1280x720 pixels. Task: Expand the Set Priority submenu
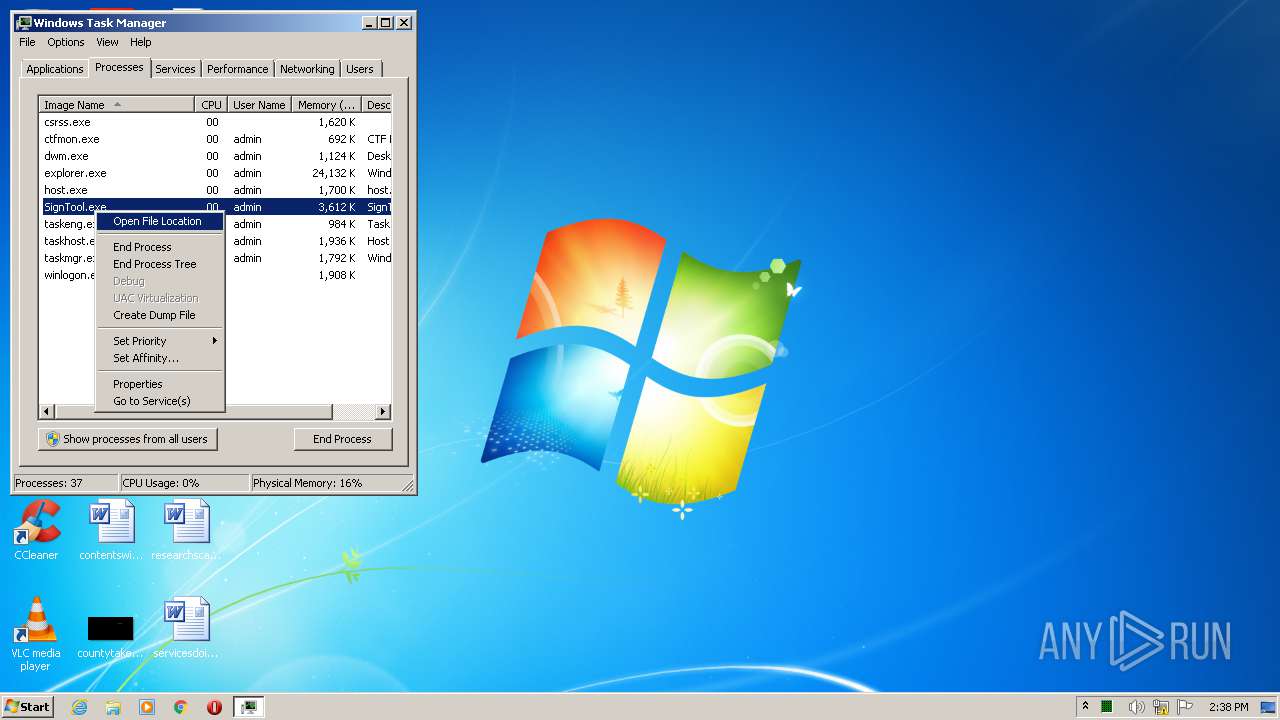coord(159,341)
